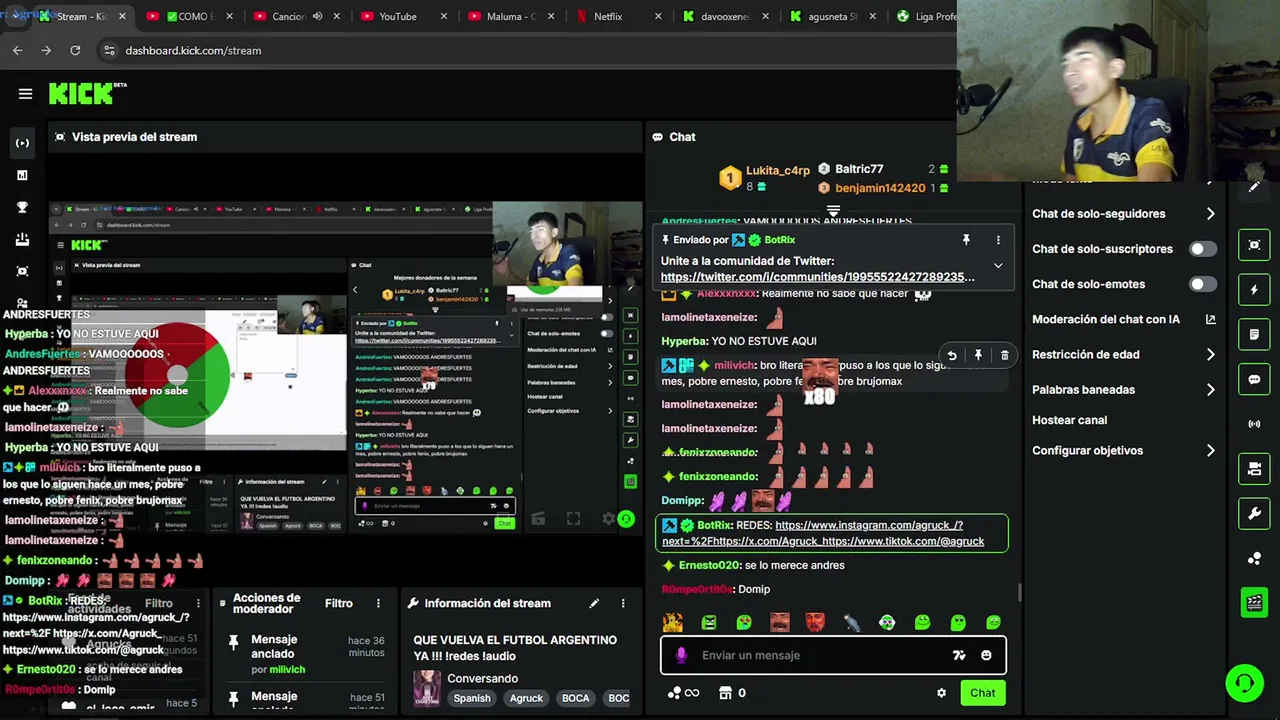1280x720 pixels.
Task: Click milivich name under Mensaje anclado
Action: [x=287, y=669]
